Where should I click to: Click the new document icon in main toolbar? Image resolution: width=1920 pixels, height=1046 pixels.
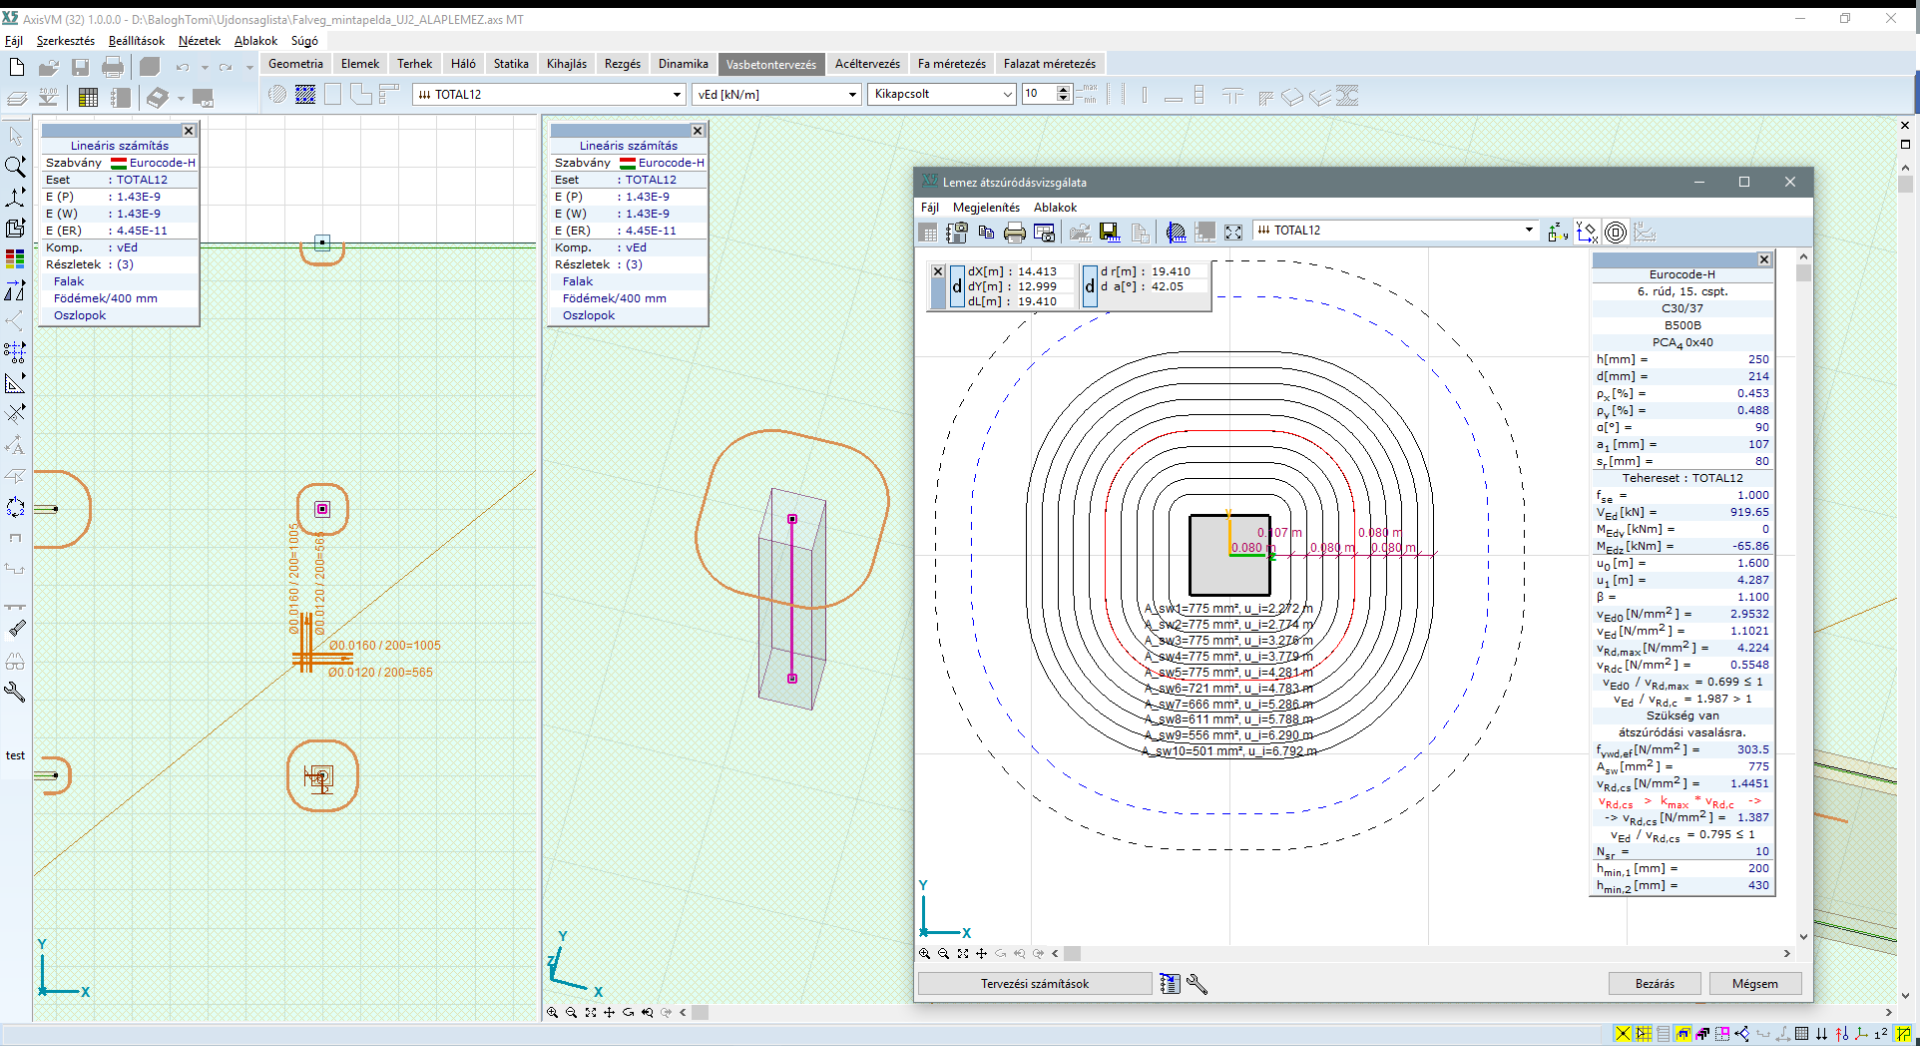pyautogui.click(x=16, y=67)
